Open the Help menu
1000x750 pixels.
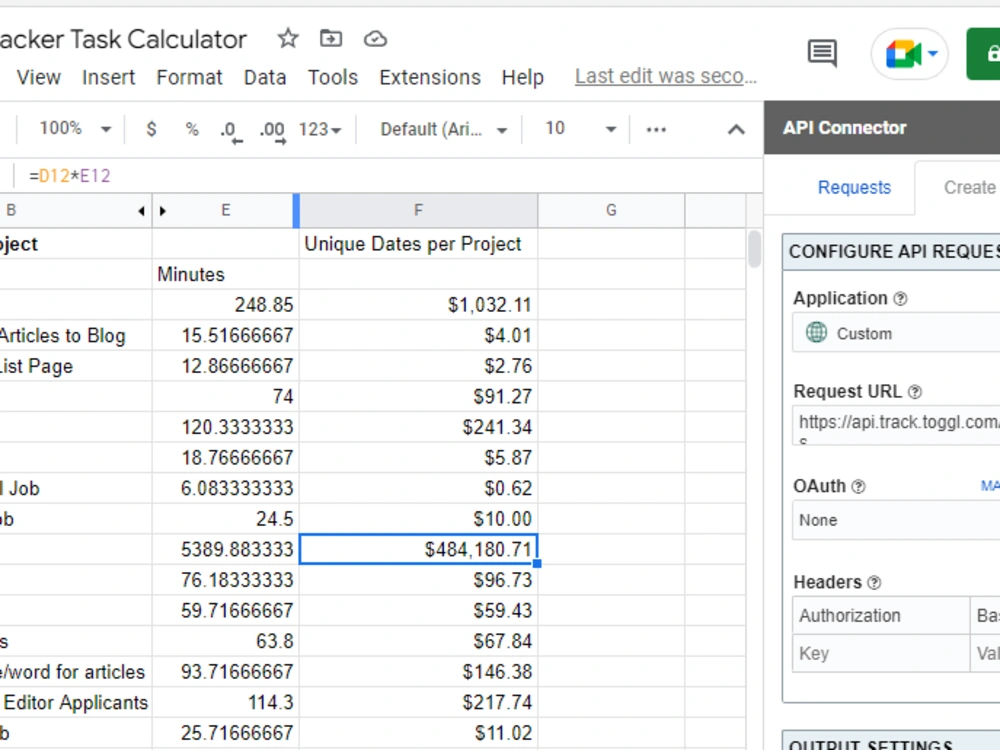pyautogui.click(x=522, y=77)
